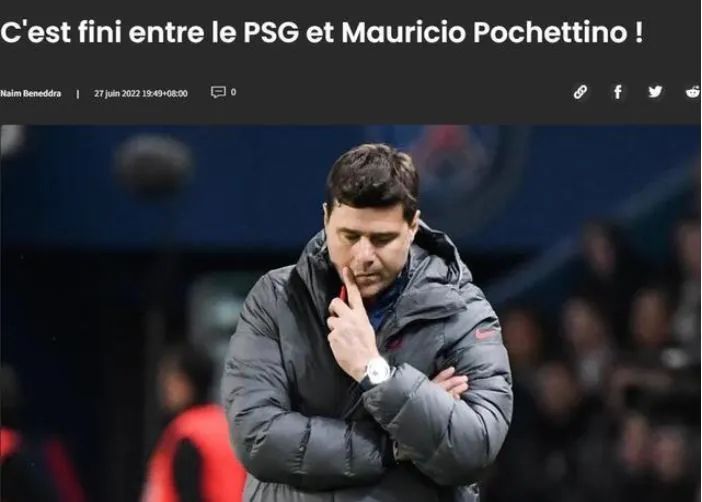702x502 pixels.
Task: Click the headline about PSG and Pochettino
Action: click(321, 32)
